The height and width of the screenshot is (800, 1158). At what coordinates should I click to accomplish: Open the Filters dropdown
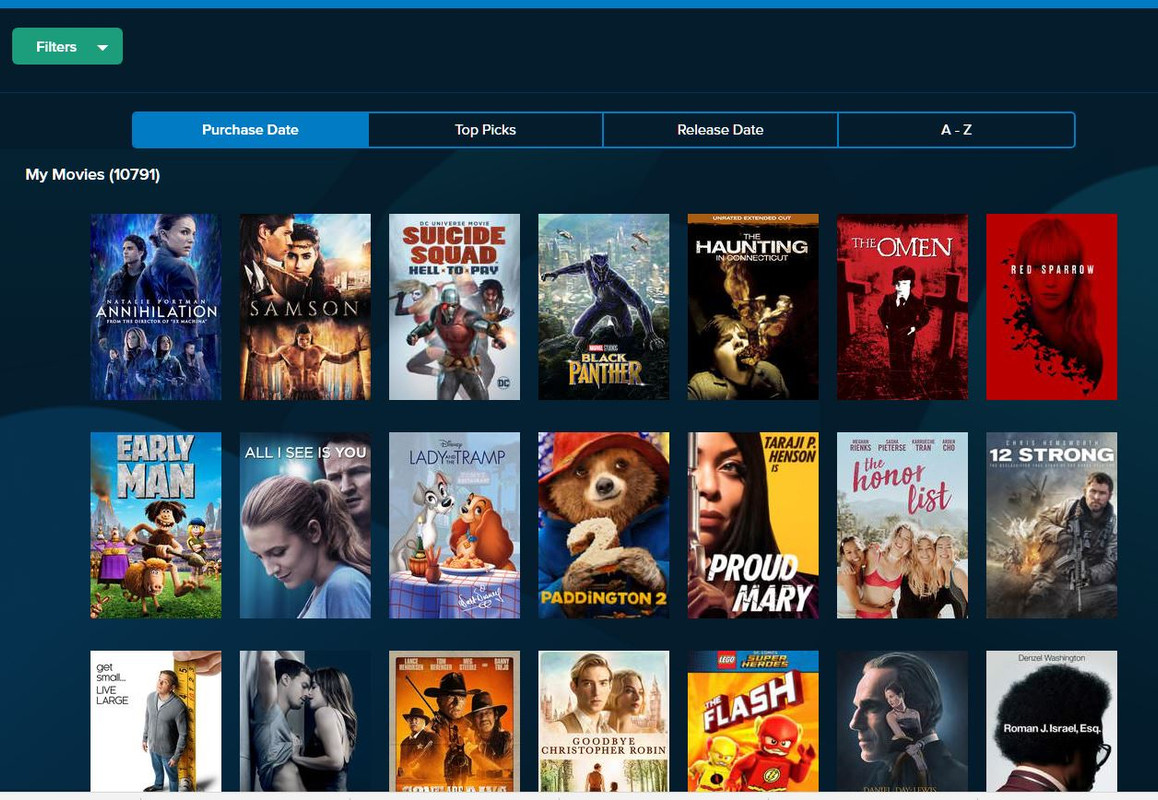pos(67,47)
